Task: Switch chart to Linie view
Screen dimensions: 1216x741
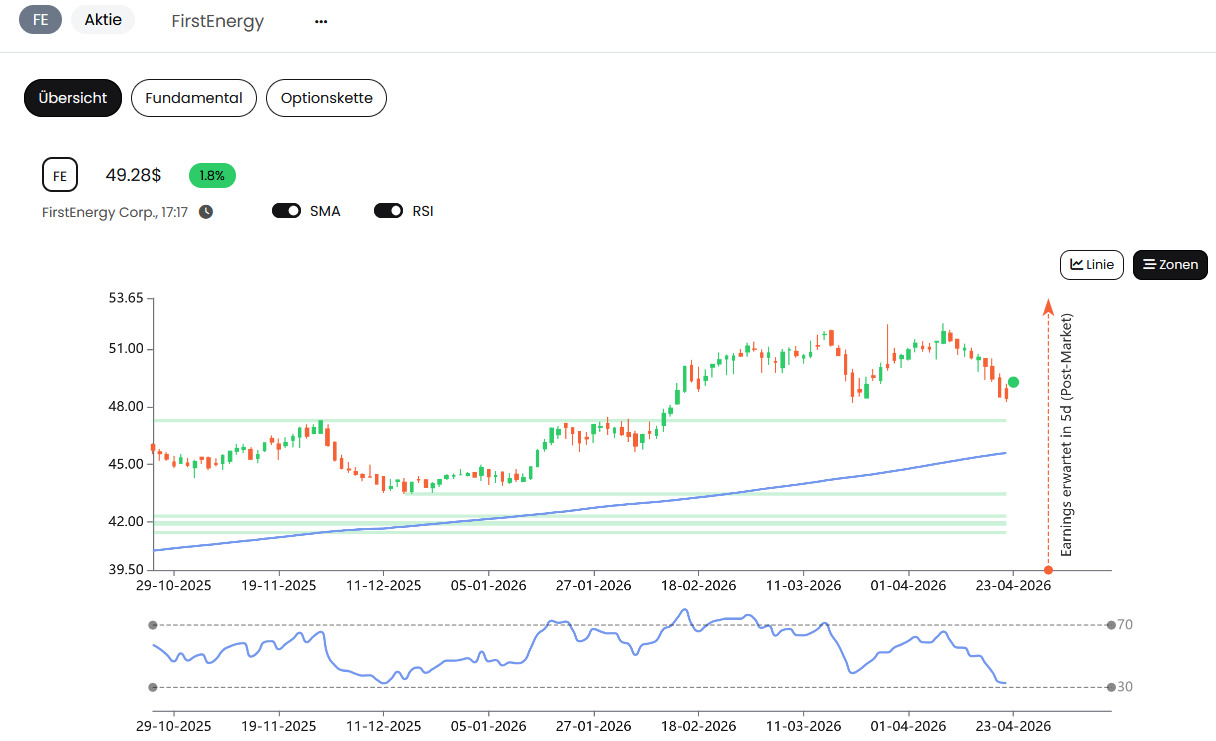Action: (x=1092, y=265)
